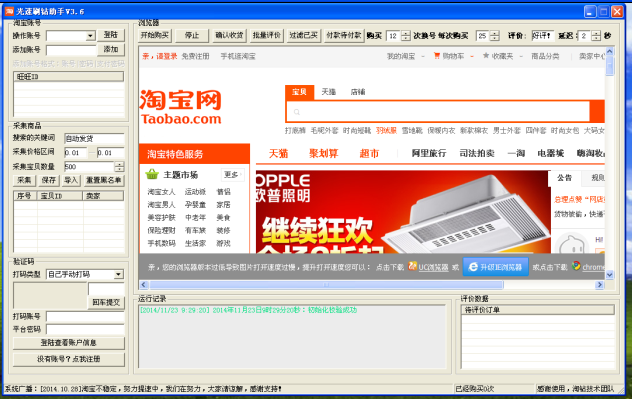The width and height of the screenshot is (632, 399).
Task: Click 确认收货 button
Action: pyautogui.click(x=229, y=35)
